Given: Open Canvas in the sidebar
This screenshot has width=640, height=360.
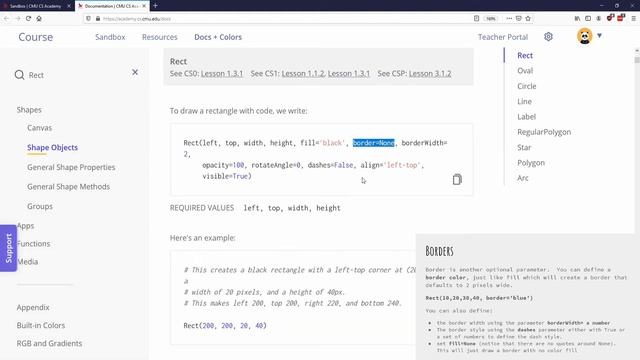Looking at the screenshot, I should point(40,128).
